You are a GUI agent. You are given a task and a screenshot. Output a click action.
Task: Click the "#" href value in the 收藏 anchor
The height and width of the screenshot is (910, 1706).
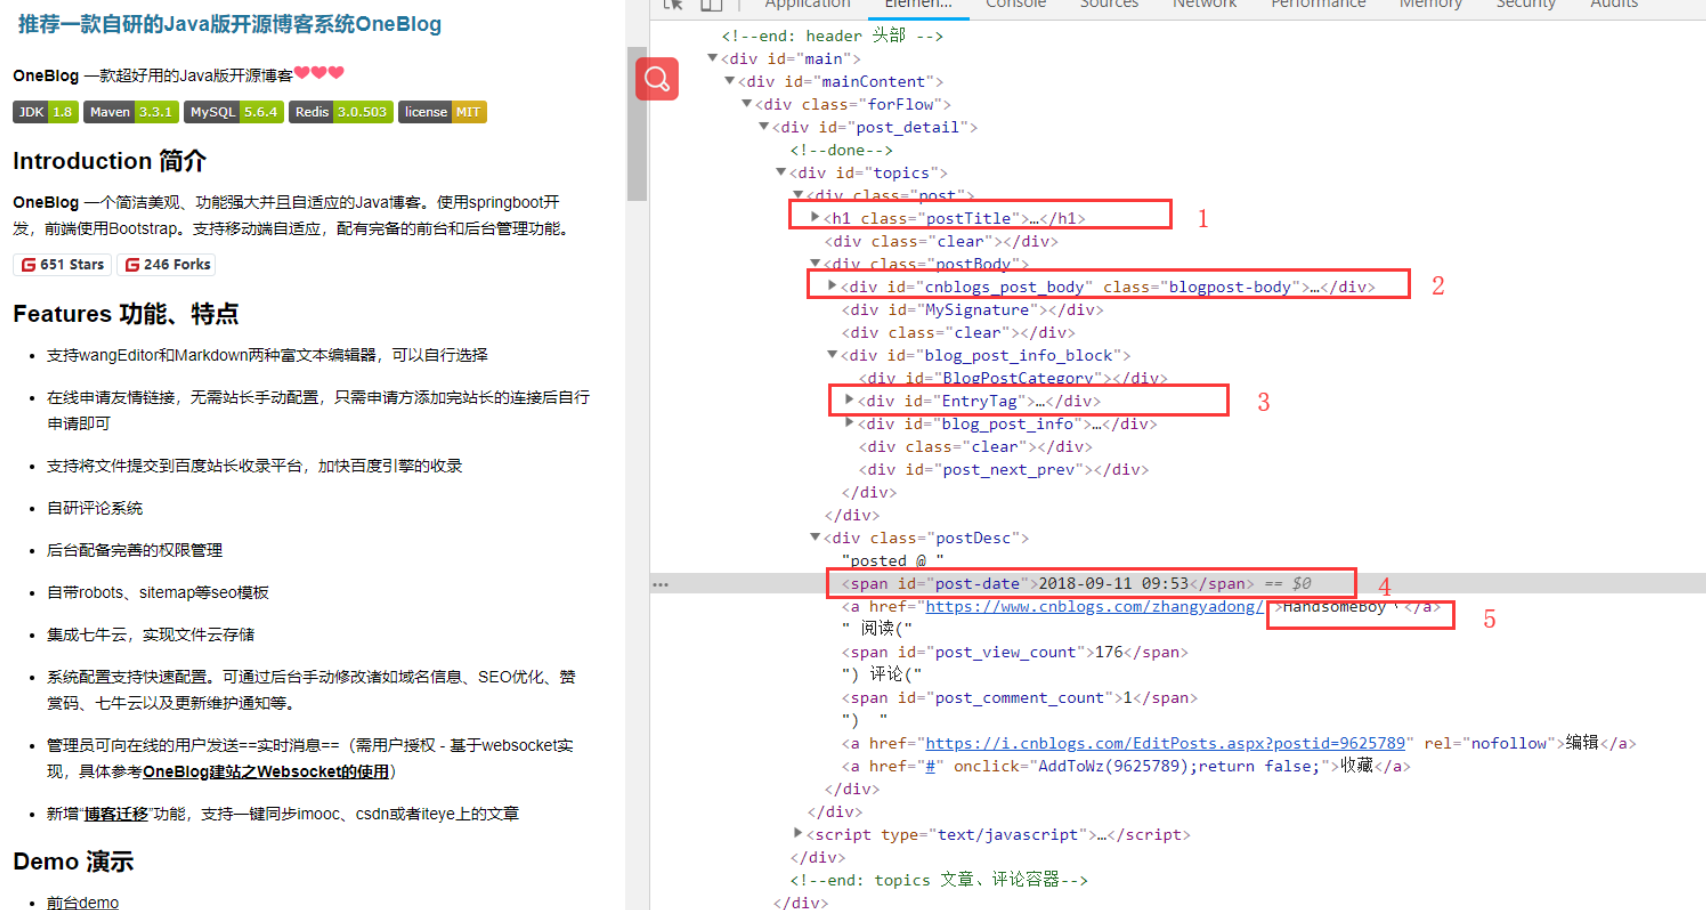[x=930, y=766]
